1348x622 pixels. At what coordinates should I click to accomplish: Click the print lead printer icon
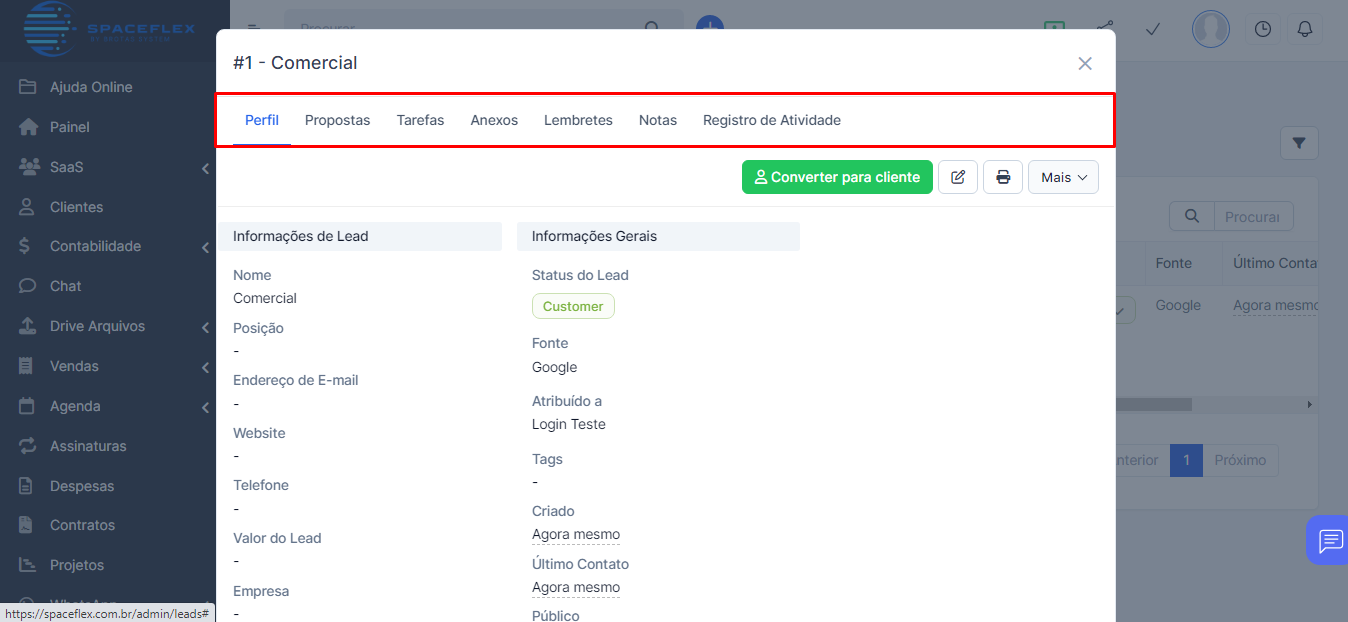click(1003, 177)
